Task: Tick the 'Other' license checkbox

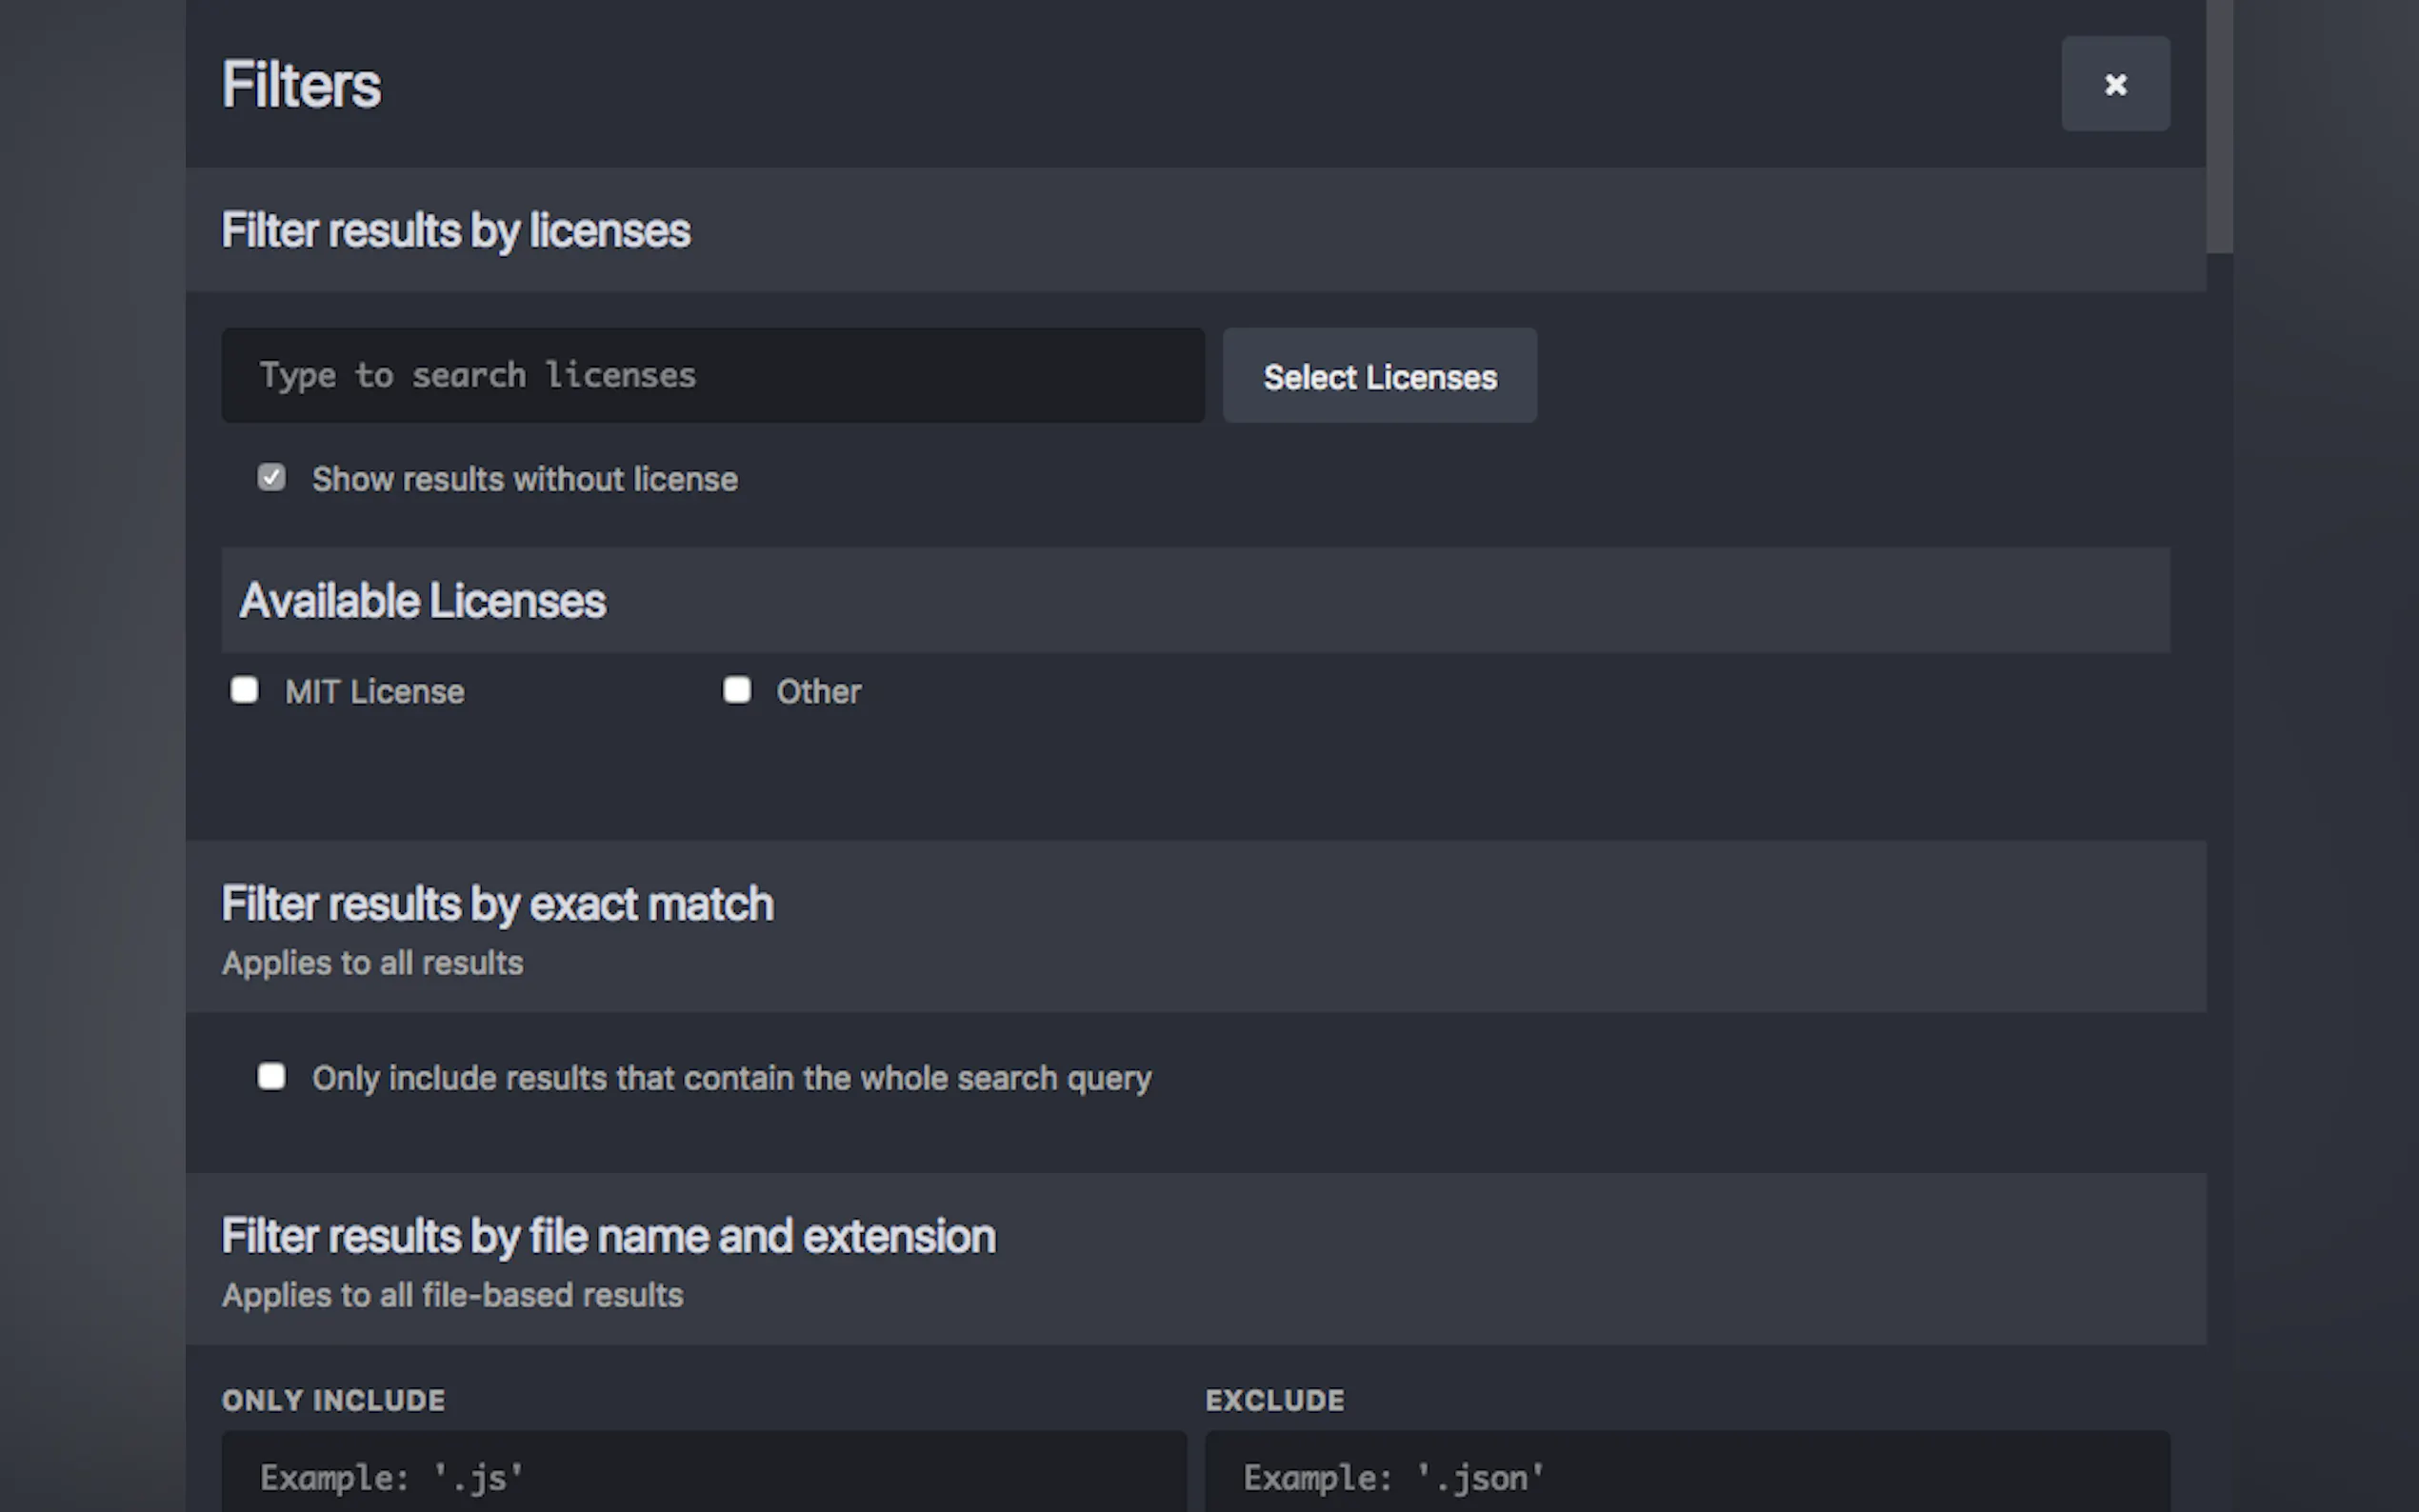Action: click(737, 690)
